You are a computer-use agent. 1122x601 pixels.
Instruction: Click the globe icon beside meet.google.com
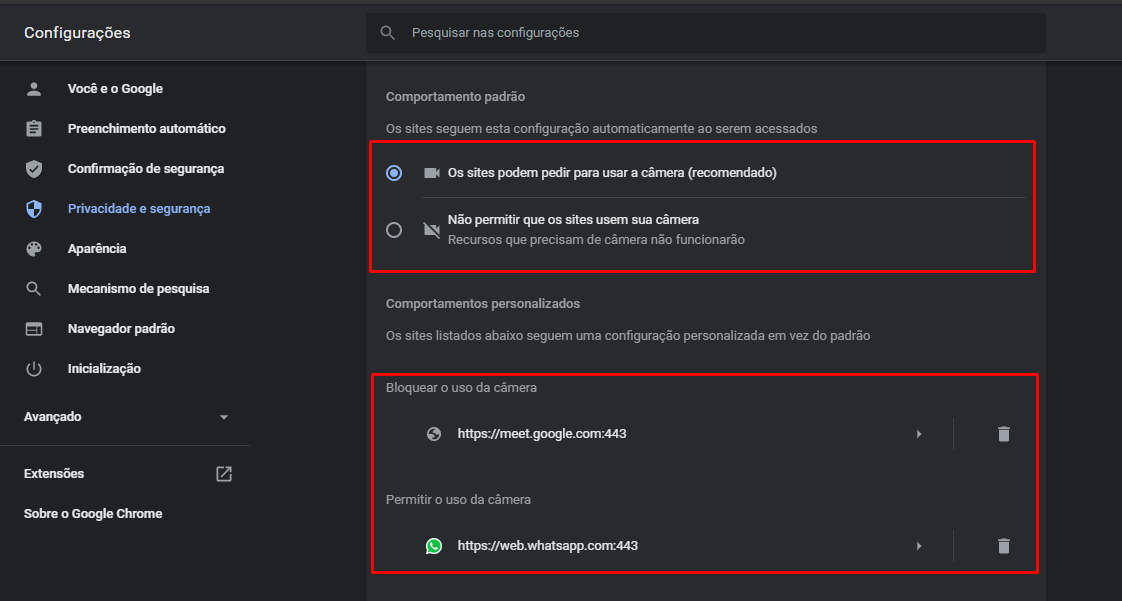click(x=433, y=434)
